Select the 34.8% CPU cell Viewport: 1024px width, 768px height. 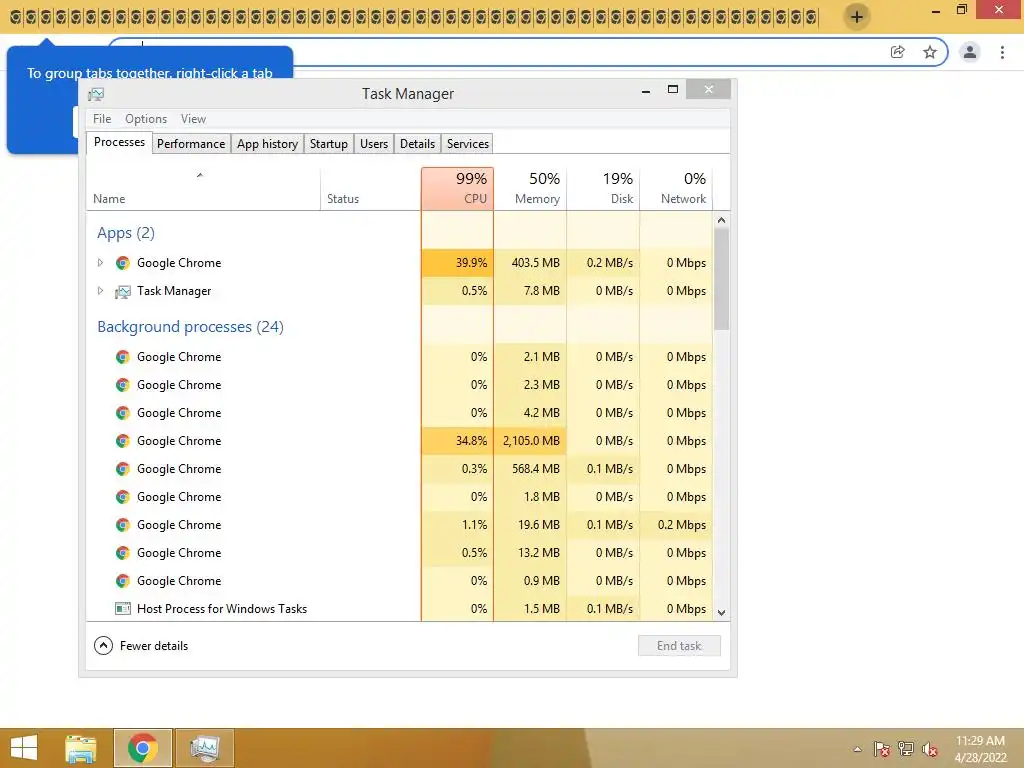(457, 441)
